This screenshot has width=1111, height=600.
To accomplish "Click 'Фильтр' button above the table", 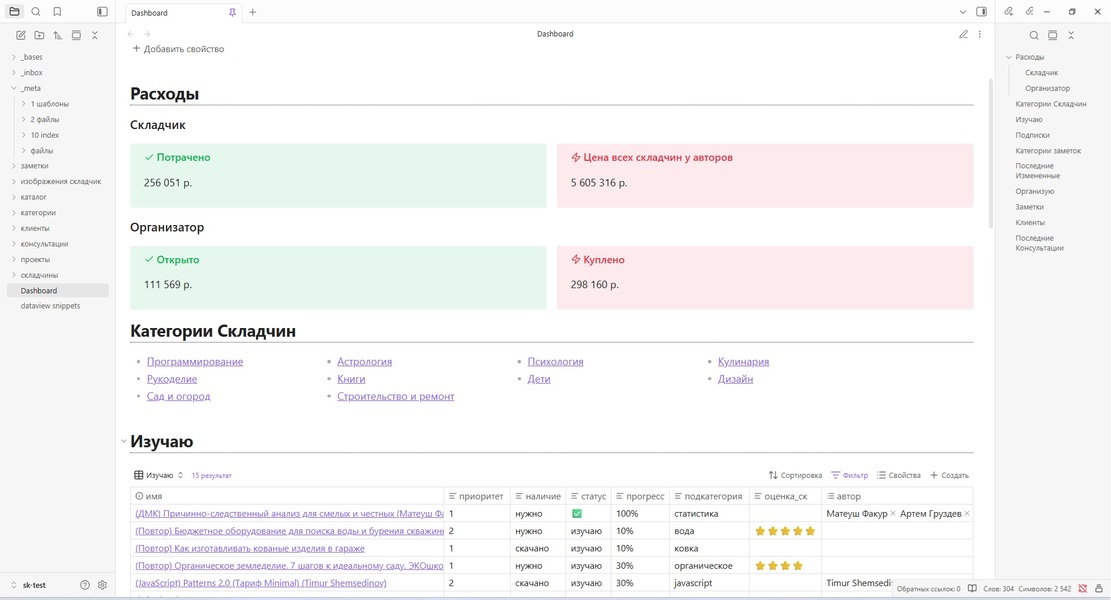I will pyautogui.click(x=849, y=475).
